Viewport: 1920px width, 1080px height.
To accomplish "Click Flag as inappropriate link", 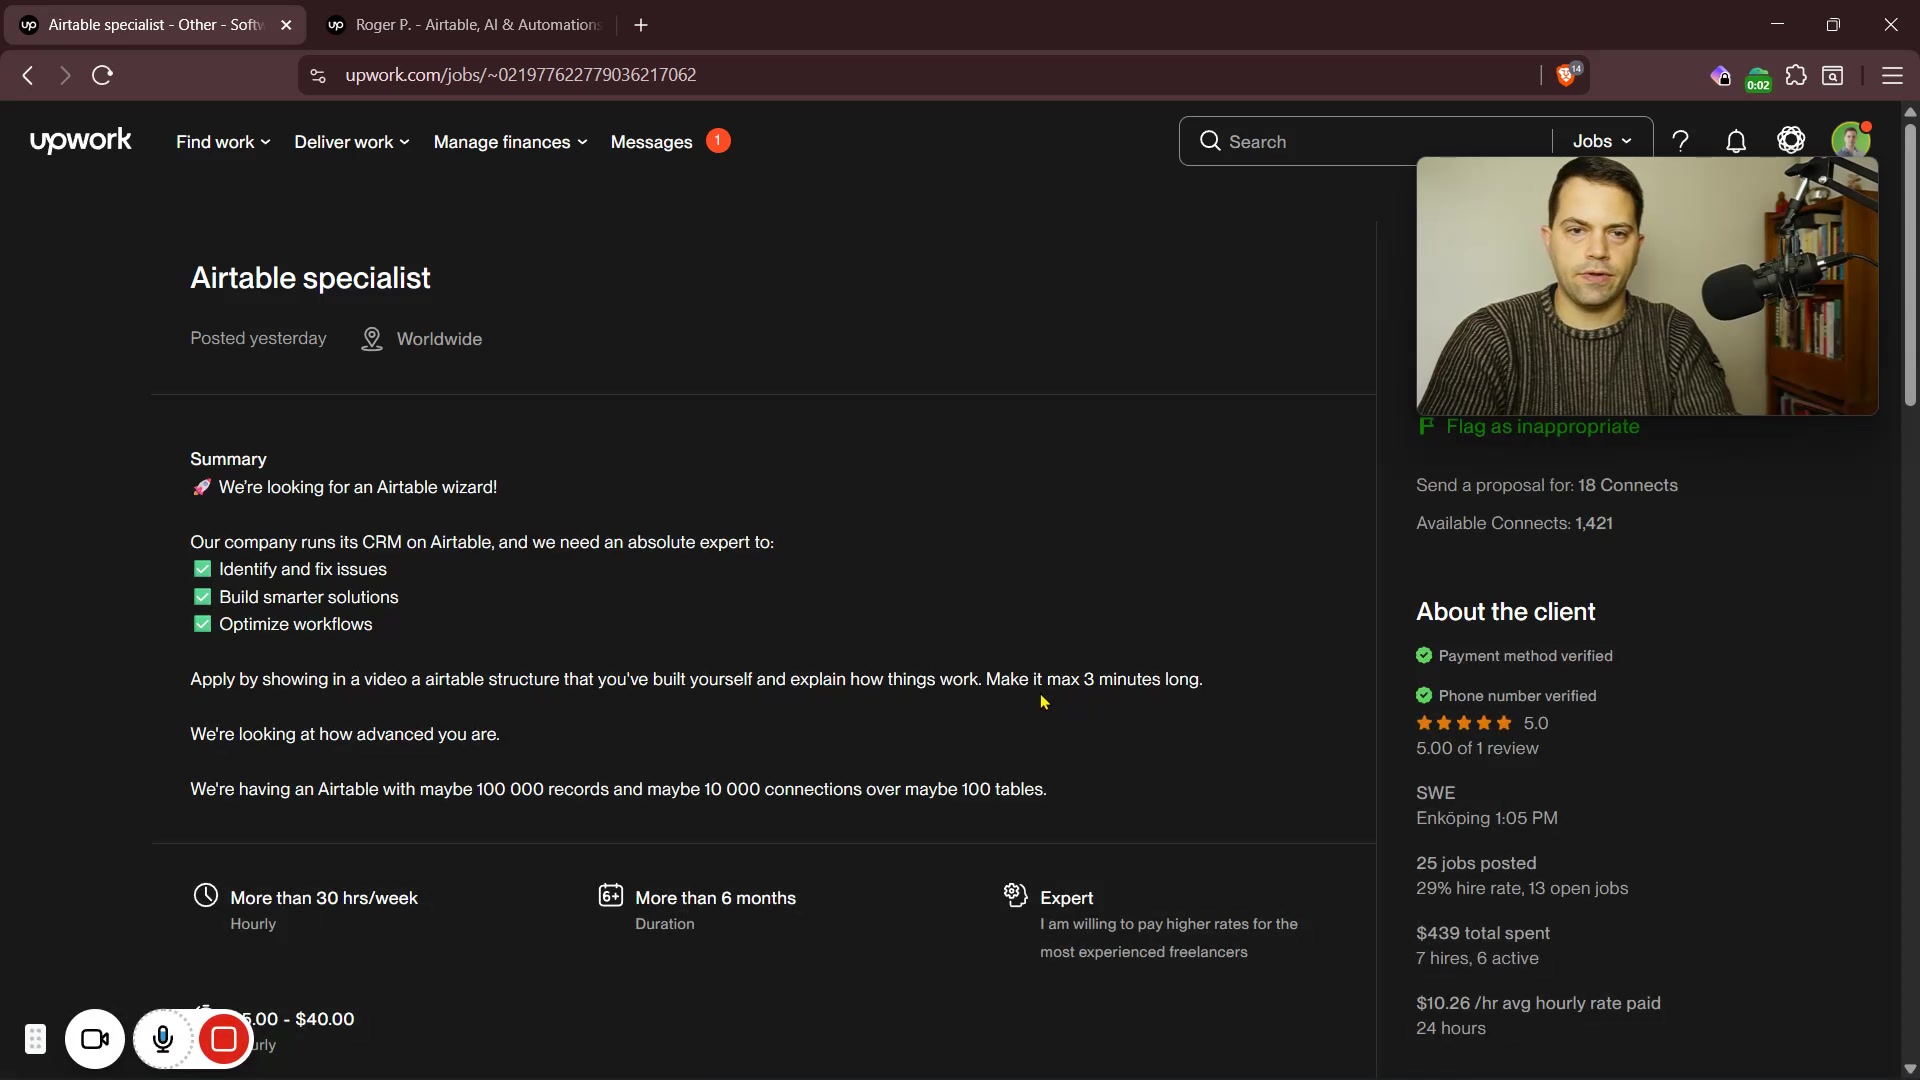I will [x=1541, y=427].
